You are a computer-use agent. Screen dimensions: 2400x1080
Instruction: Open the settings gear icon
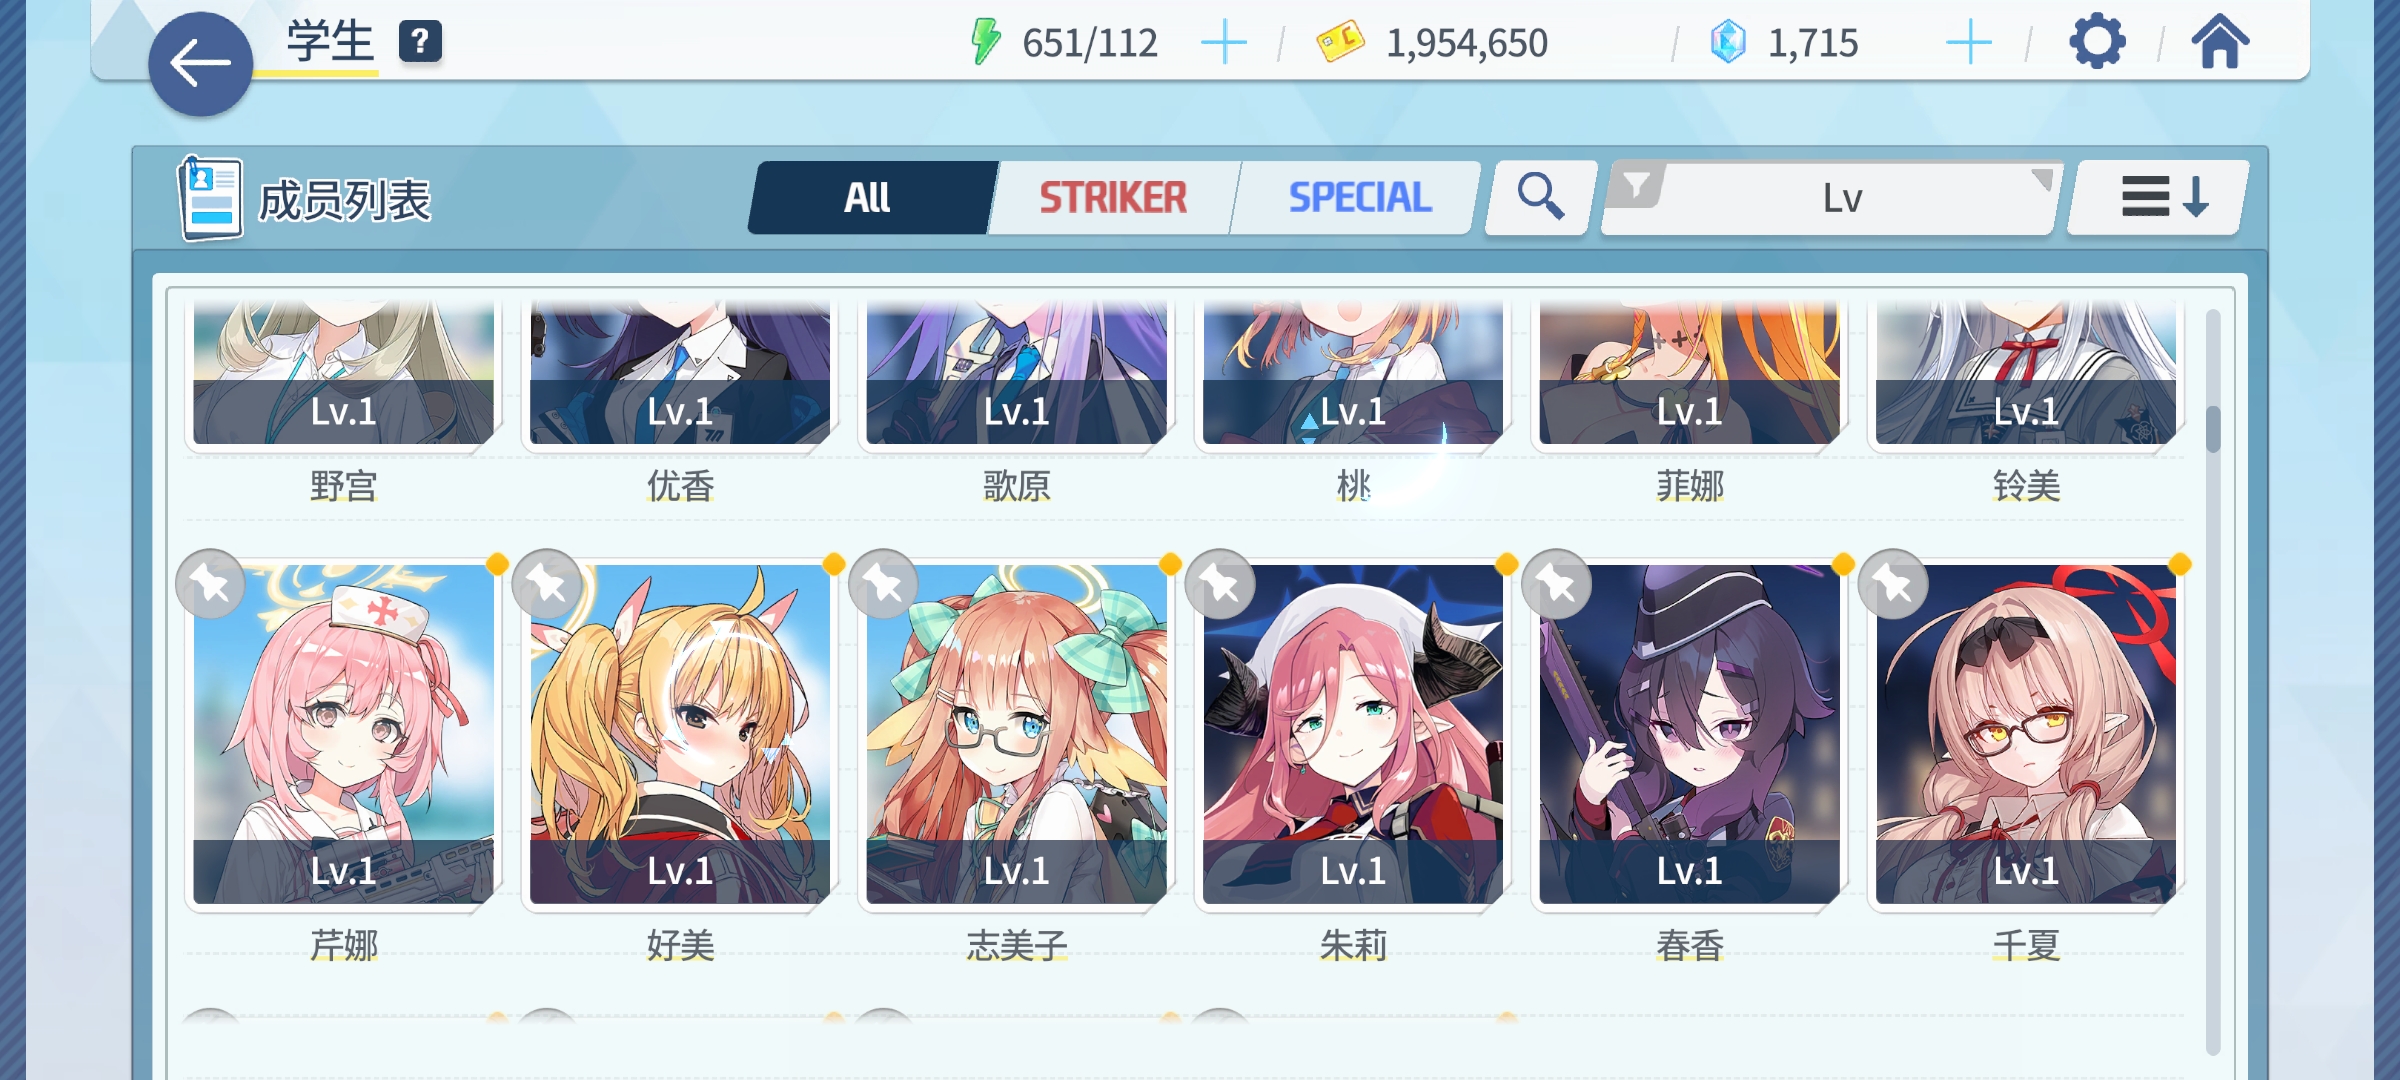pyautogui.click(x=2097, y=42)
